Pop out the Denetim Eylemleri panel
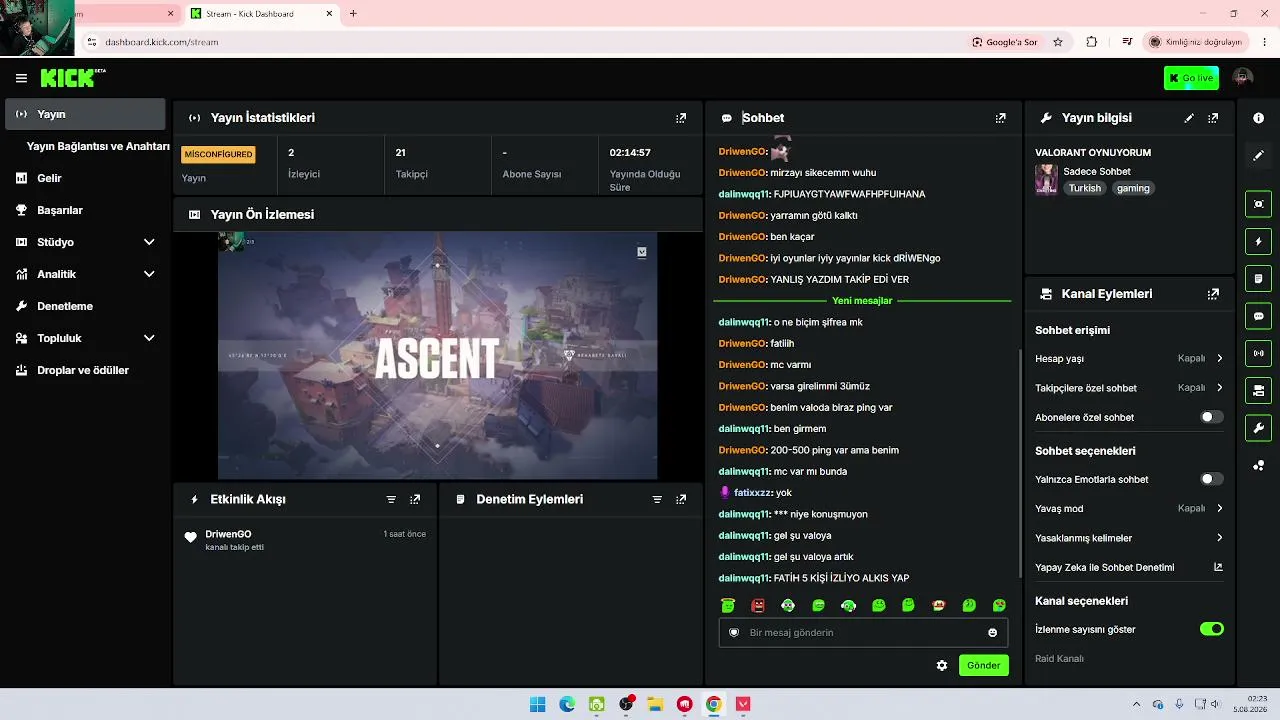This screenshot has height=720, width=1280. click(681, 499)
